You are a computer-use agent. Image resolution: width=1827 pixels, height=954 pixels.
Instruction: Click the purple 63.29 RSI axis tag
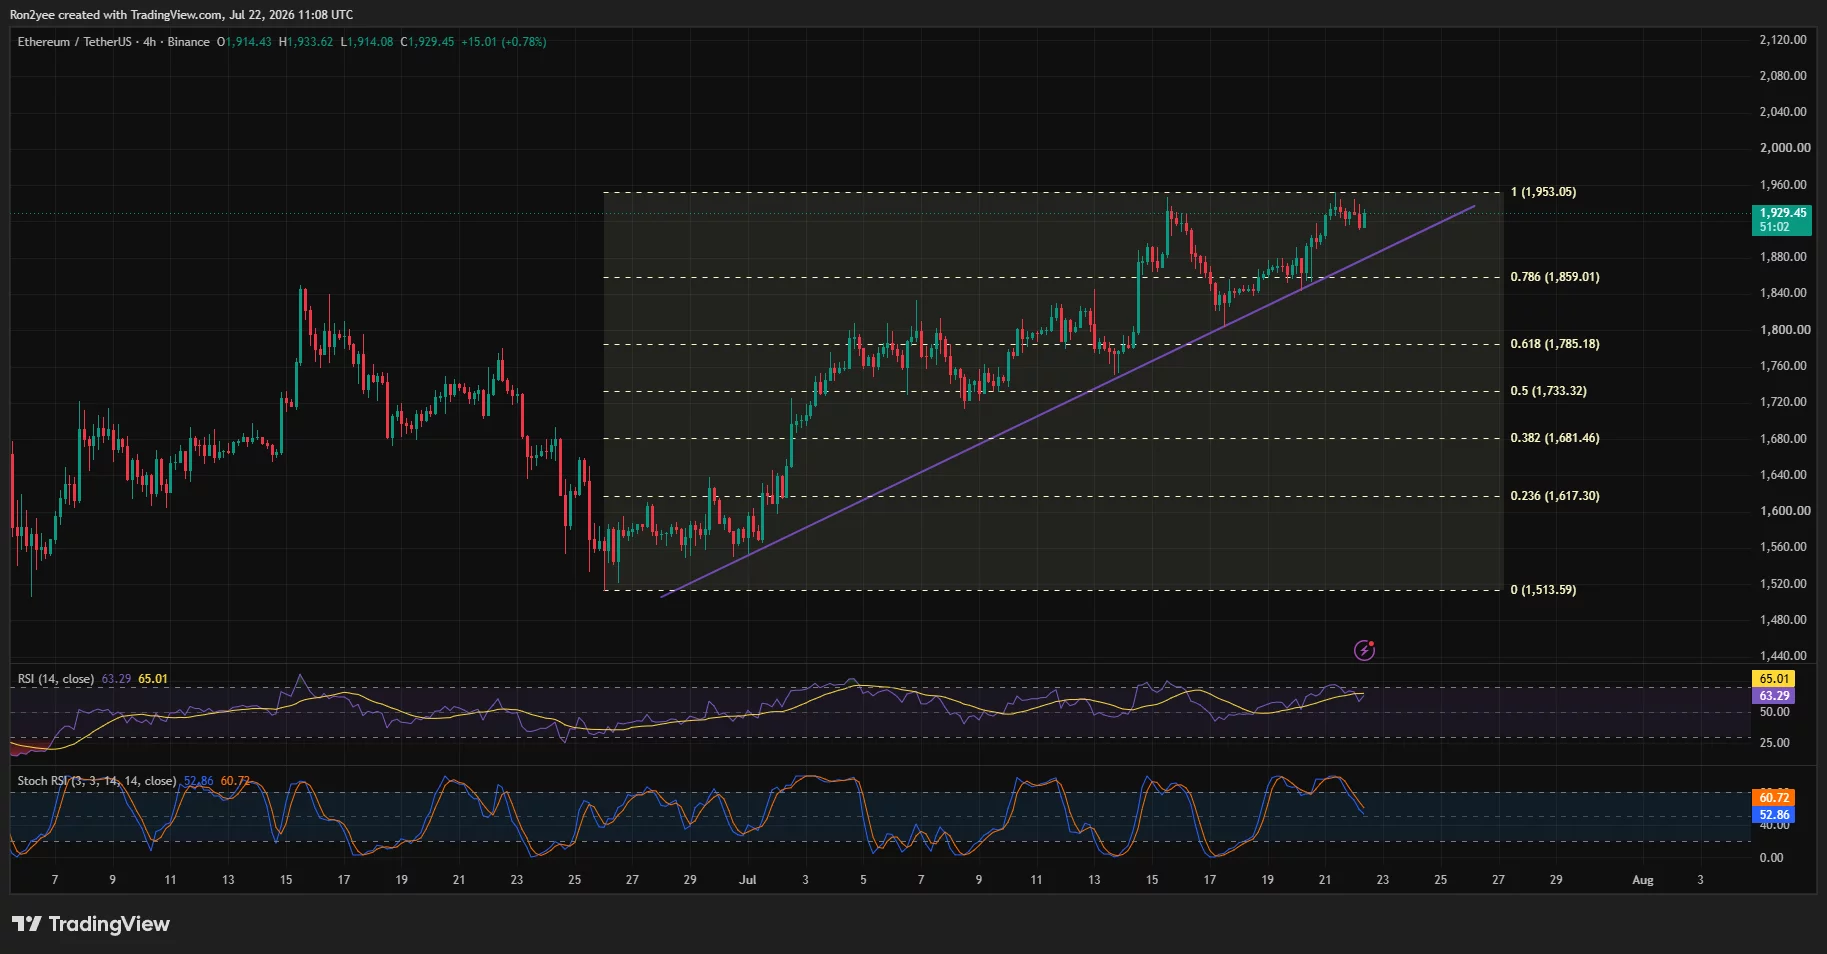1774,696
